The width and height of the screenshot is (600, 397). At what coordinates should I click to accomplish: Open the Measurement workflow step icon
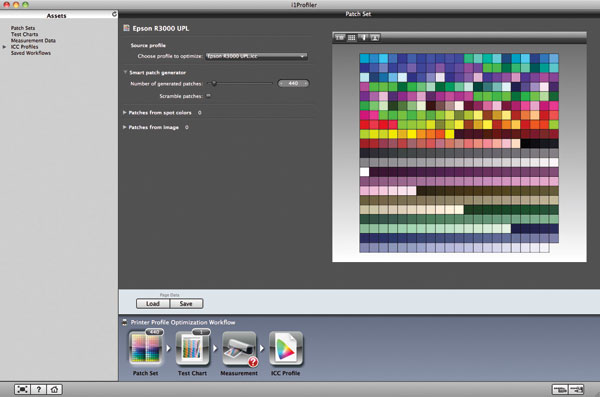(x=239, y=348)
